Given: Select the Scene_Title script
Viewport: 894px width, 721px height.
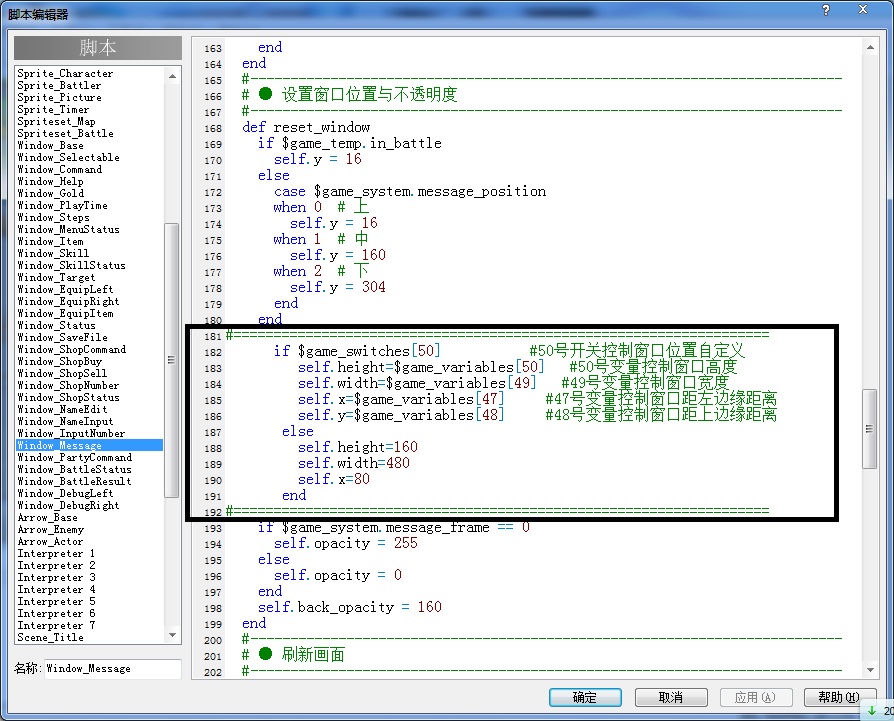Looking at the screenshot, I should tap(51, 637).
